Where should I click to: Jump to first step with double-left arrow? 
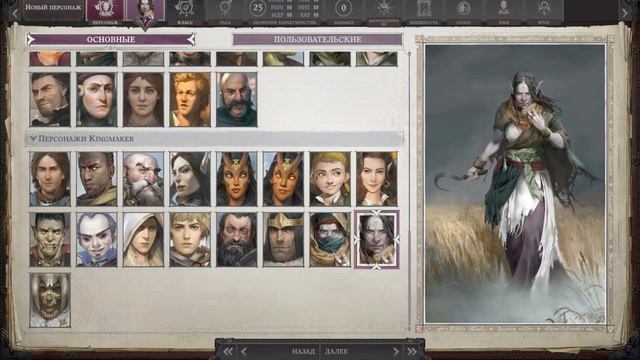pyautogui.click(x=228, y=351)
